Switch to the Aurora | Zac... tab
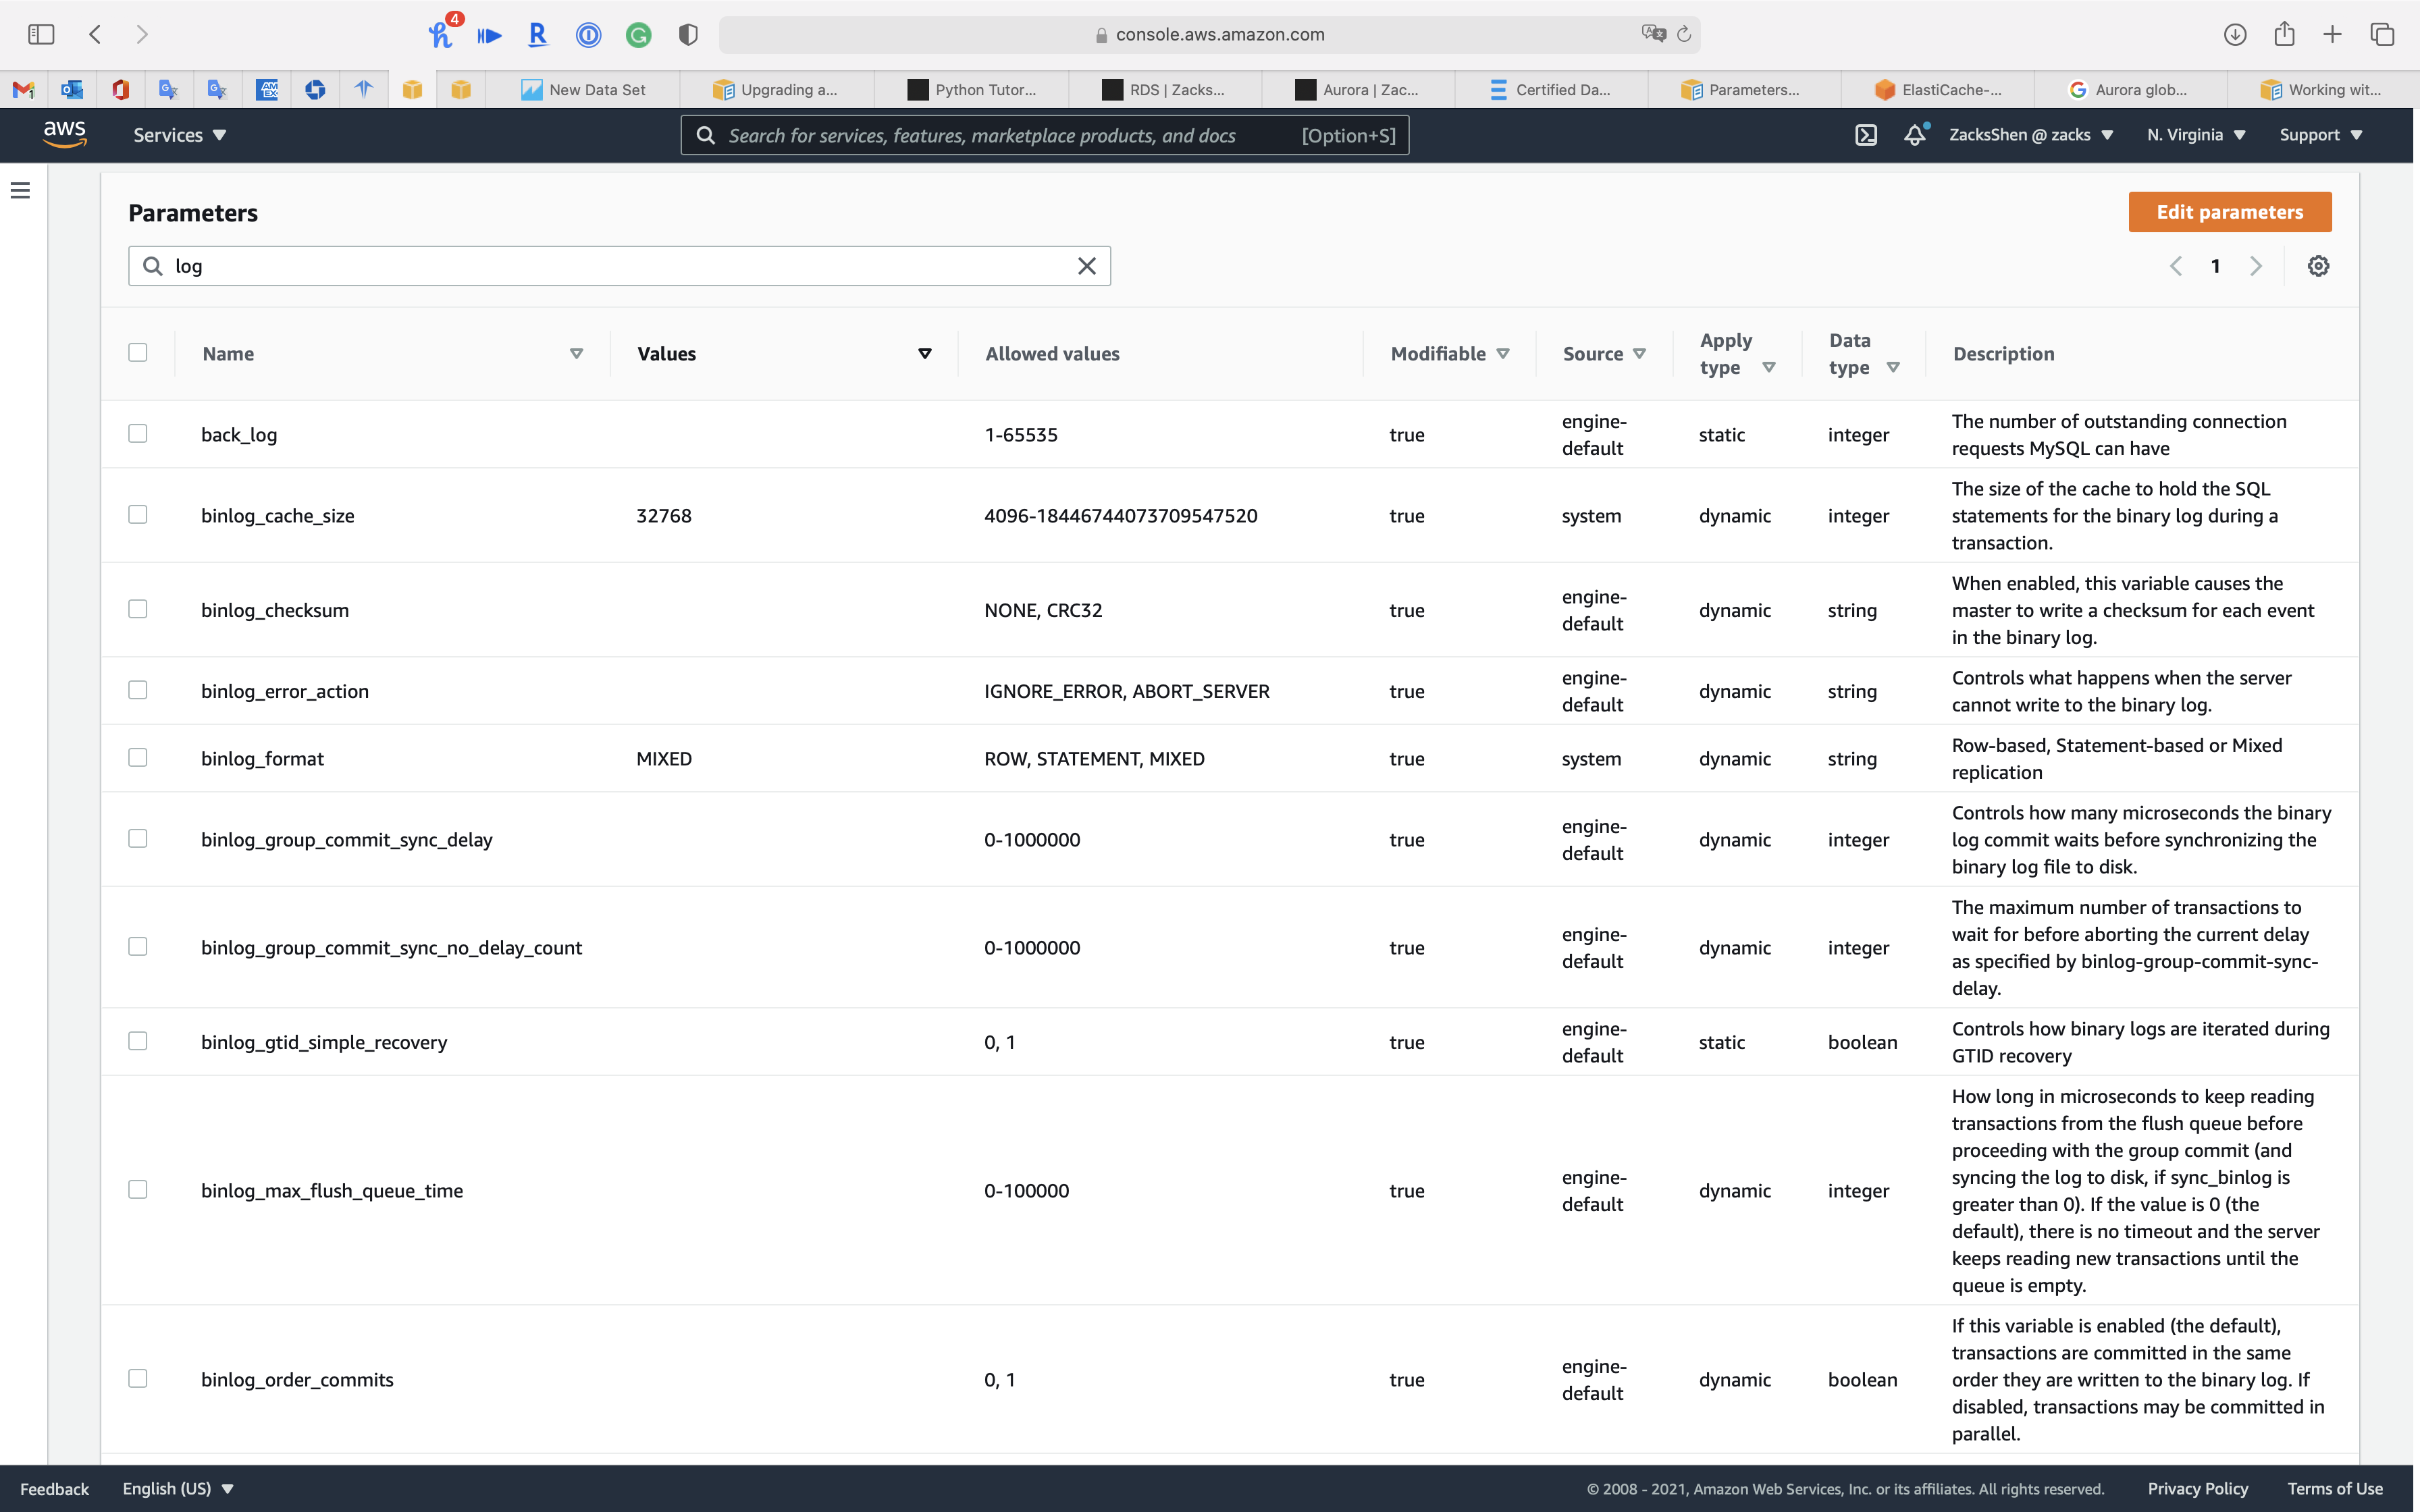Viewport: 2420px width, 1512px height. pos(1357,90)
